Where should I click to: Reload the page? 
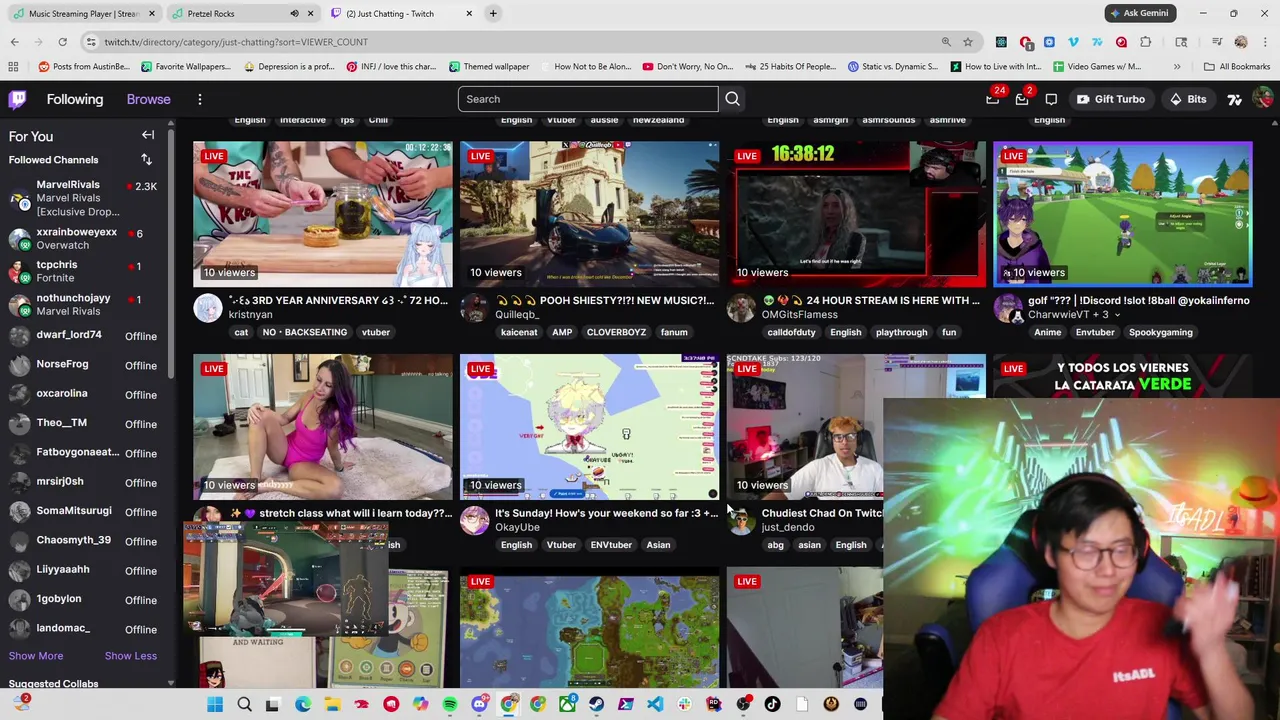point(62,42)
